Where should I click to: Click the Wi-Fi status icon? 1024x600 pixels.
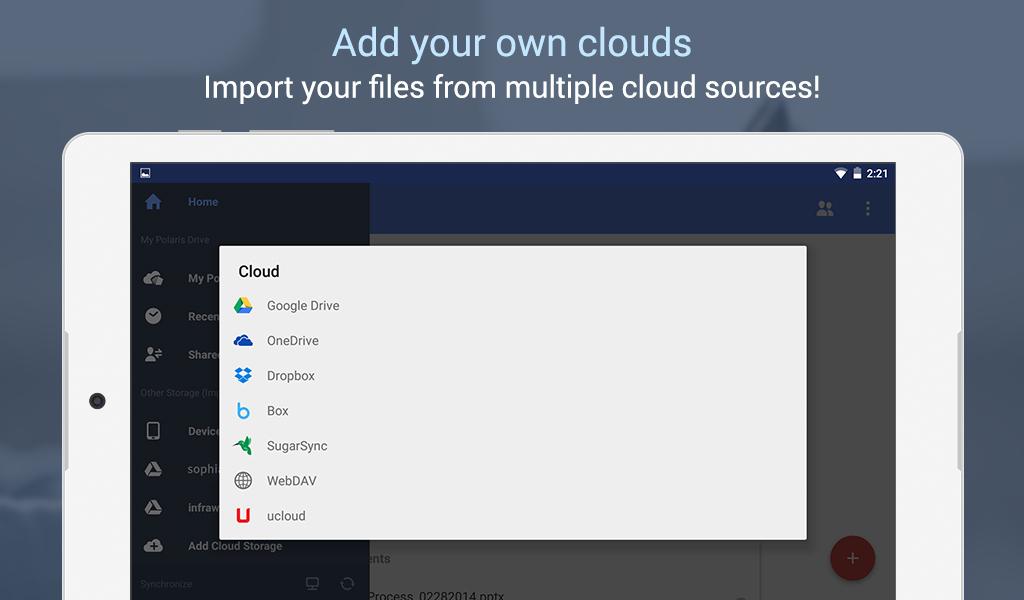(840, 173)
